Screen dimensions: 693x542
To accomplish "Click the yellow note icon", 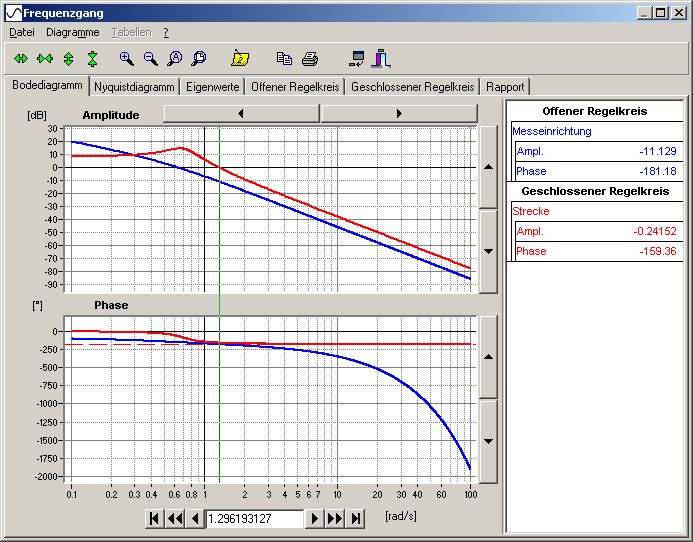I will coord(240,58).
